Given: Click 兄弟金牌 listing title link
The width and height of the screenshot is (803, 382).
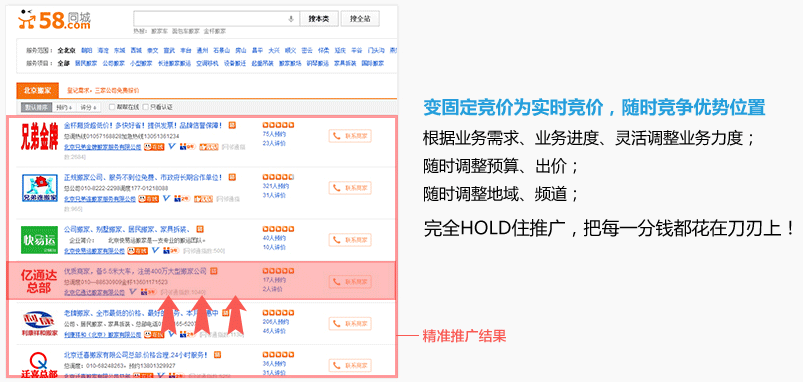Looking at the screenshot, I should tap(144, 125).
